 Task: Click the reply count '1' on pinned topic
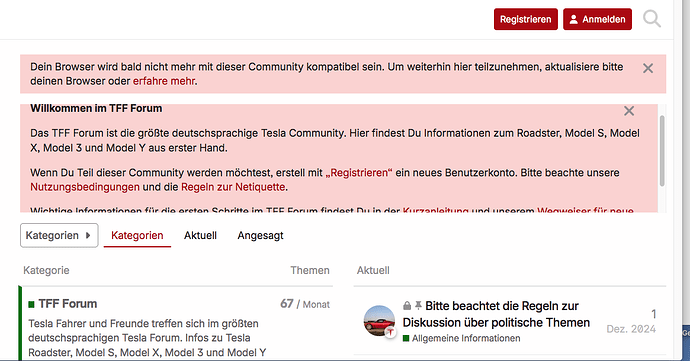(x=653, y=314)
